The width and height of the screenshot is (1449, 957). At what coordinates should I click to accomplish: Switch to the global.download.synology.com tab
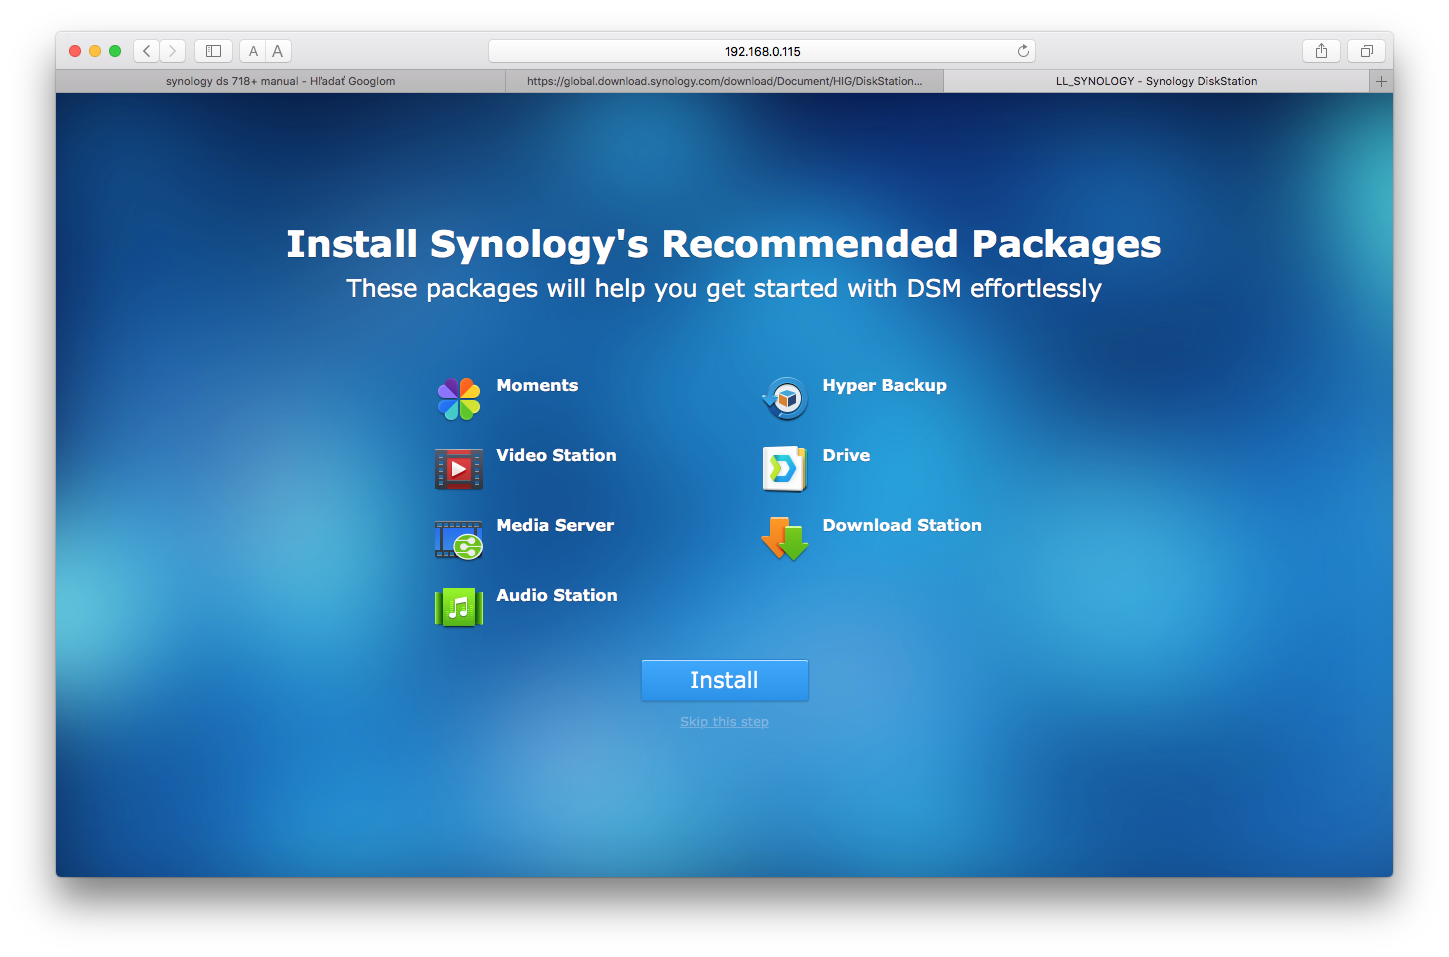coord(724,81)
